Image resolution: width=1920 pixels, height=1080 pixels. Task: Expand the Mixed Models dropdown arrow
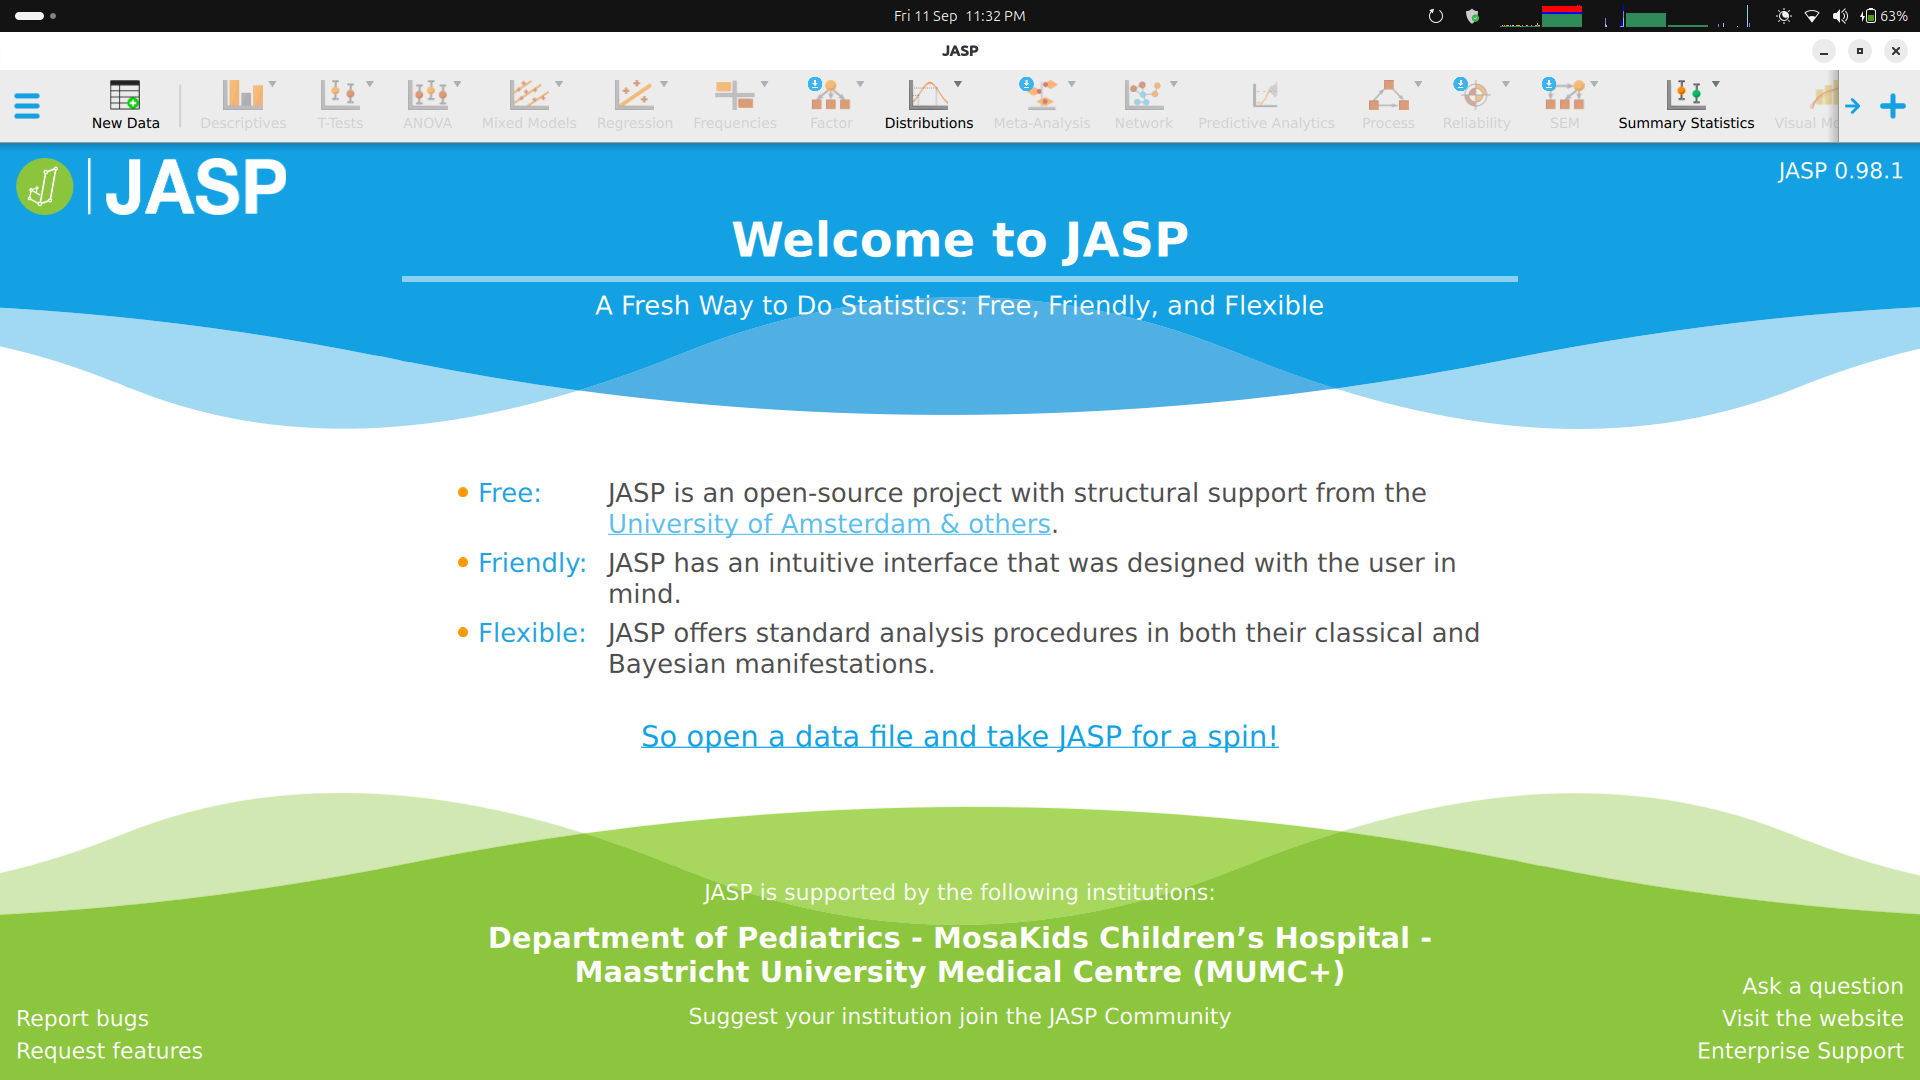pyautogui.click(x=559, y=84)
